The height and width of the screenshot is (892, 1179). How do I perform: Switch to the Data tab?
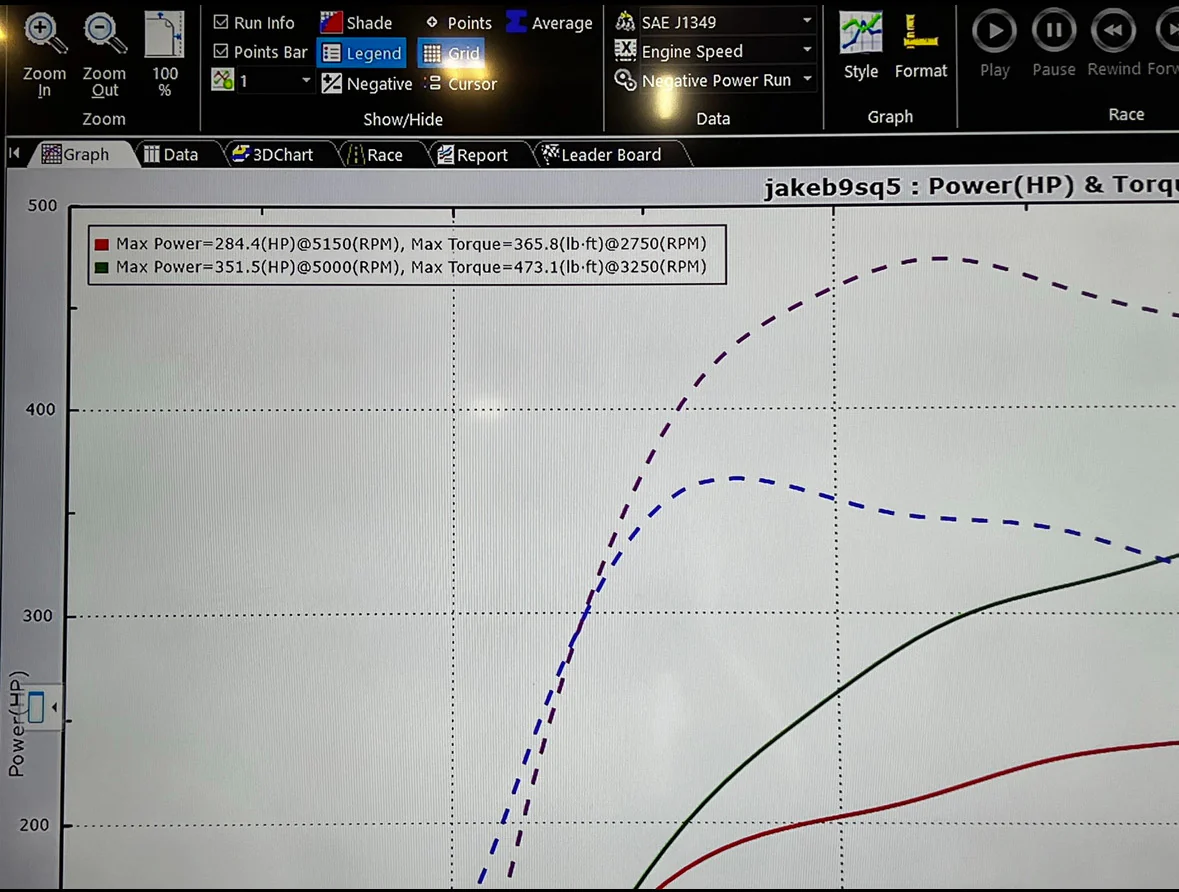(170, 155)
